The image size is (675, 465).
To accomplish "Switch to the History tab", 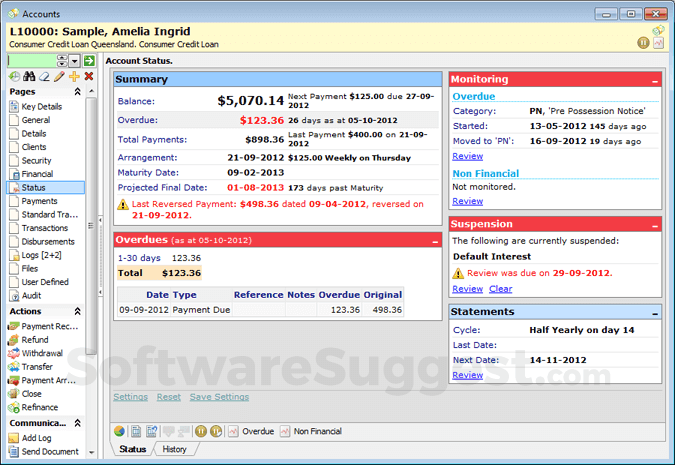I will pyautogui.click(x=173, y=449).
